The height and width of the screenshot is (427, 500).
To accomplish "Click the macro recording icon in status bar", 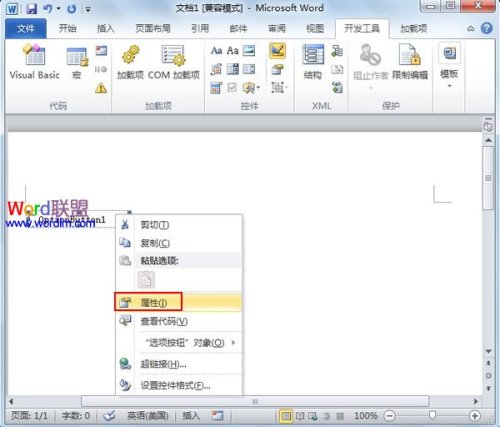I will (217, 416).
